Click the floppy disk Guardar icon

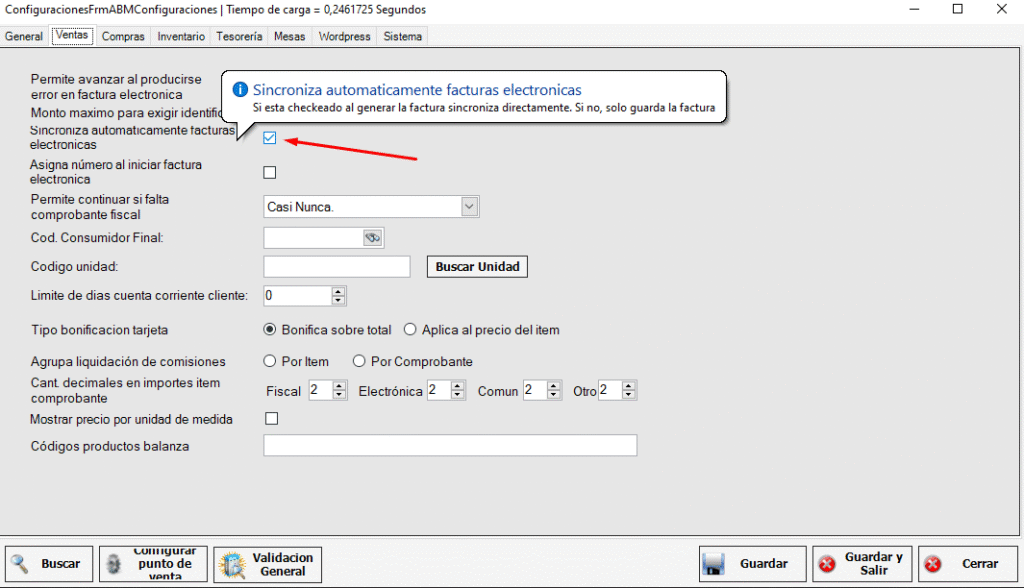pyautogui.click(x=713, y=564)
